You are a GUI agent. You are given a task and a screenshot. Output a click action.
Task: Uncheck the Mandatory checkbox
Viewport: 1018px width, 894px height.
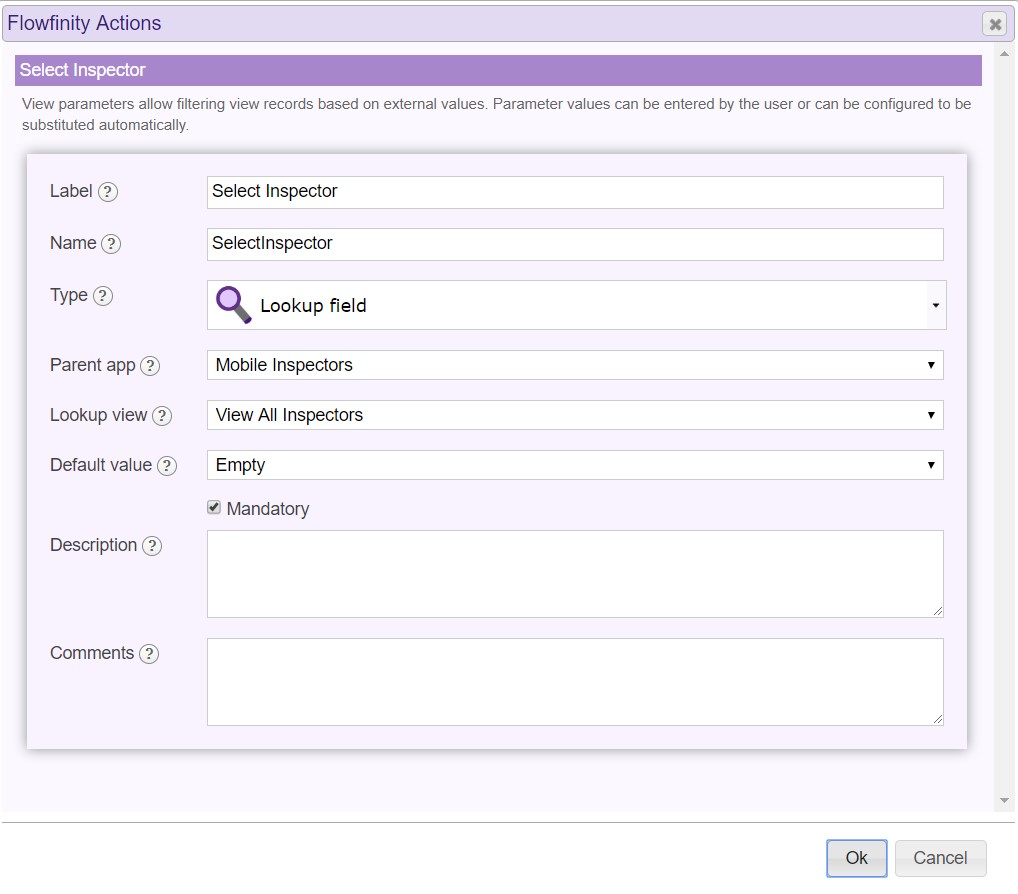coord(214,508)
